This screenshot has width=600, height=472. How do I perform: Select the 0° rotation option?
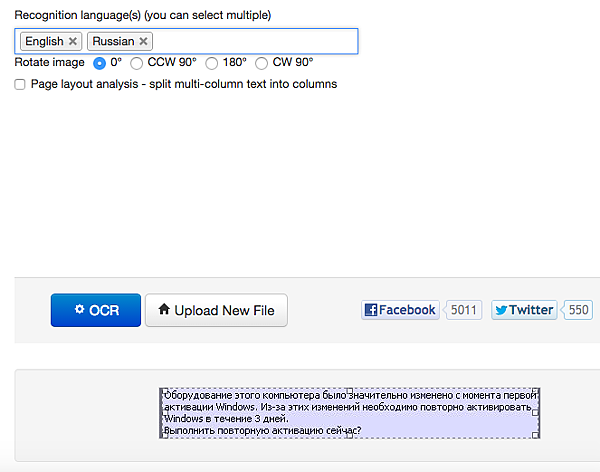tap(99, 63)
